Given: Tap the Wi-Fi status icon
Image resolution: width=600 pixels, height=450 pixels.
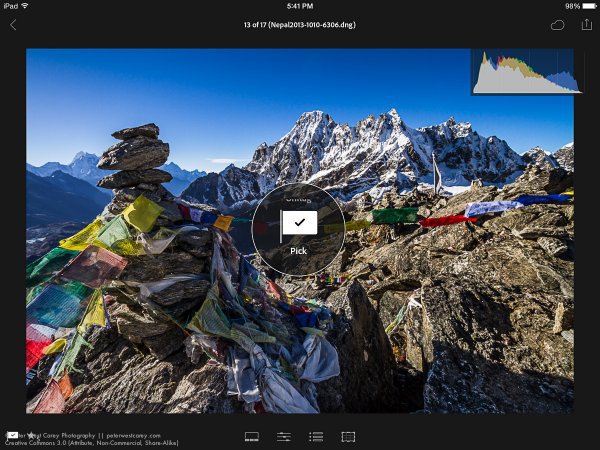Looking at the screenshot, I should coord(25,6).
